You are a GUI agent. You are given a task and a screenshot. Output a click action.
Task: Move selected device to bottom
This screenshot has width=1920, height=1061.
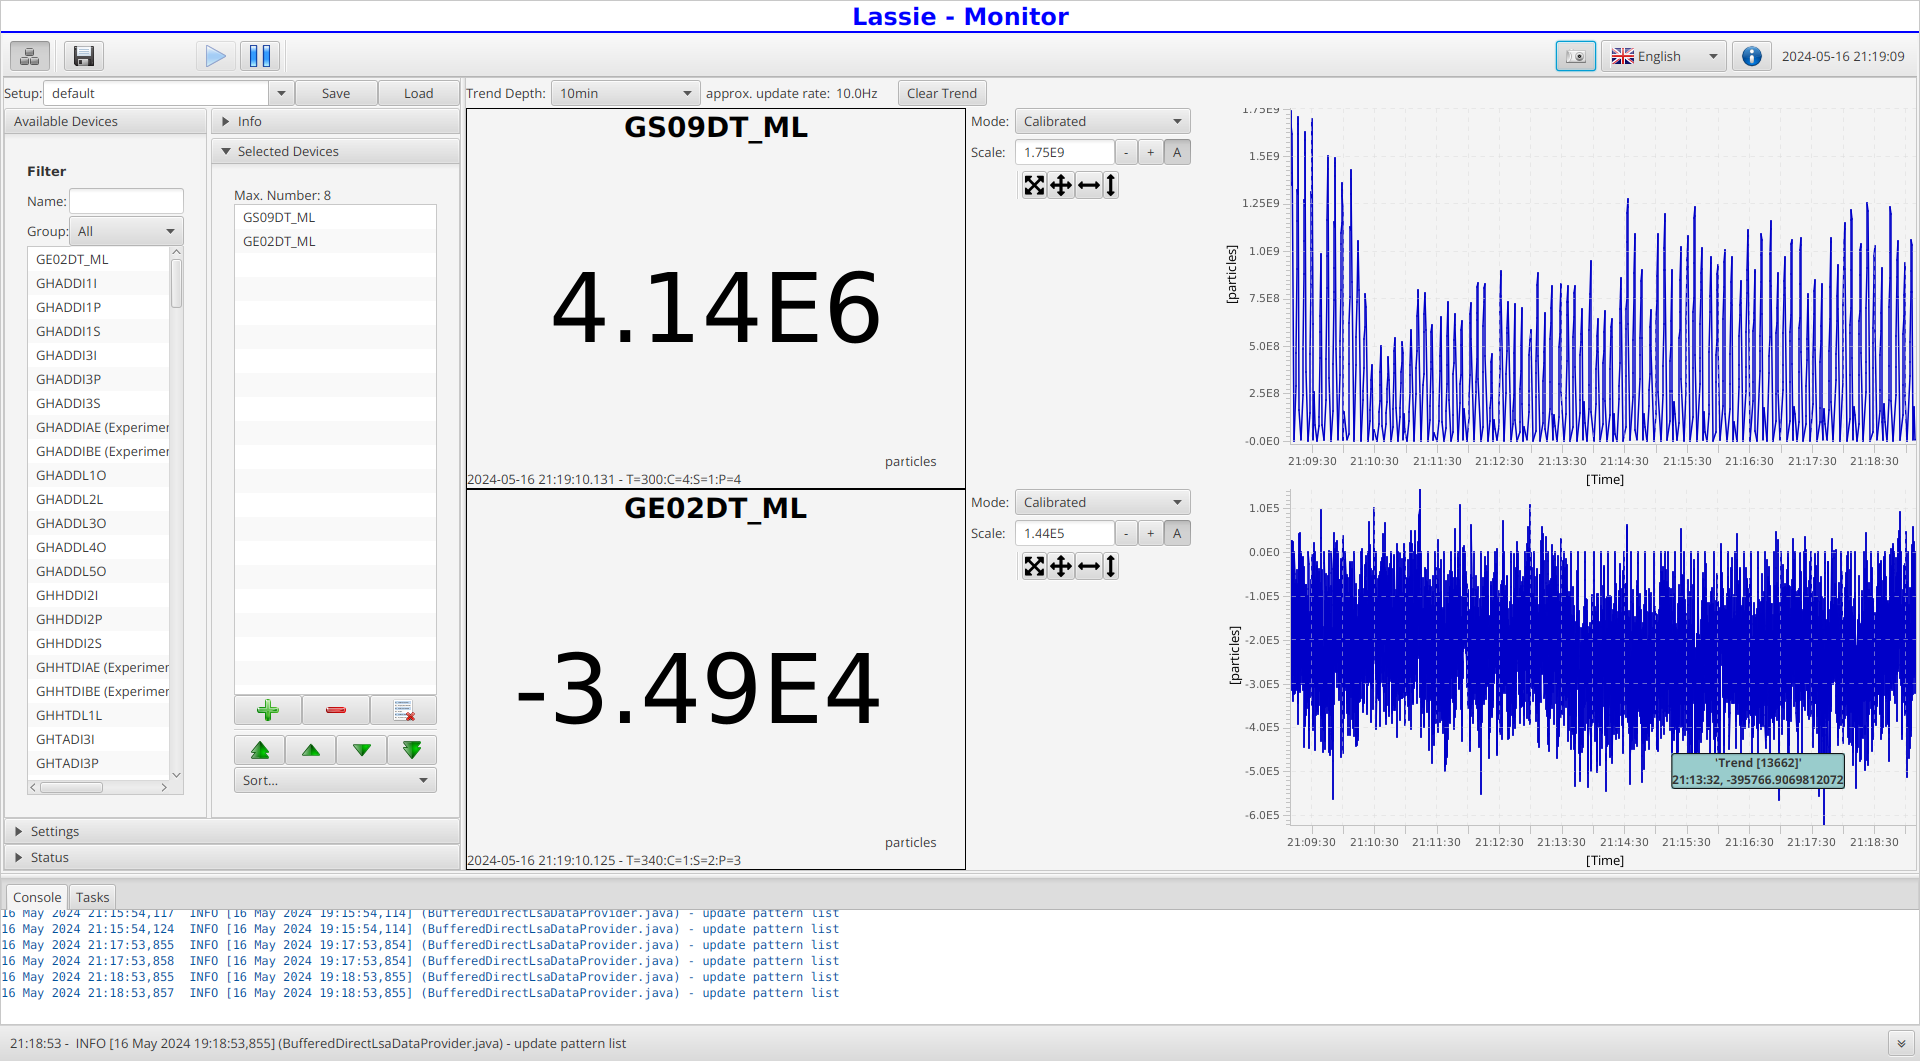point(412,750)
